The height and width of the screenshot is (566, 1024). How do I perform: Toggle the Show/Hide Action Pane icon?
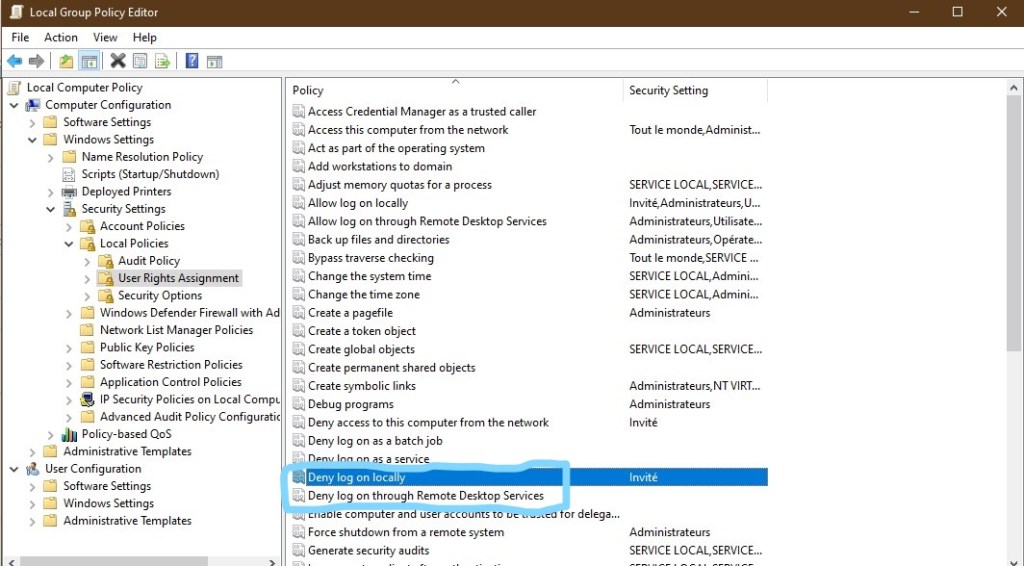point(213,61)
